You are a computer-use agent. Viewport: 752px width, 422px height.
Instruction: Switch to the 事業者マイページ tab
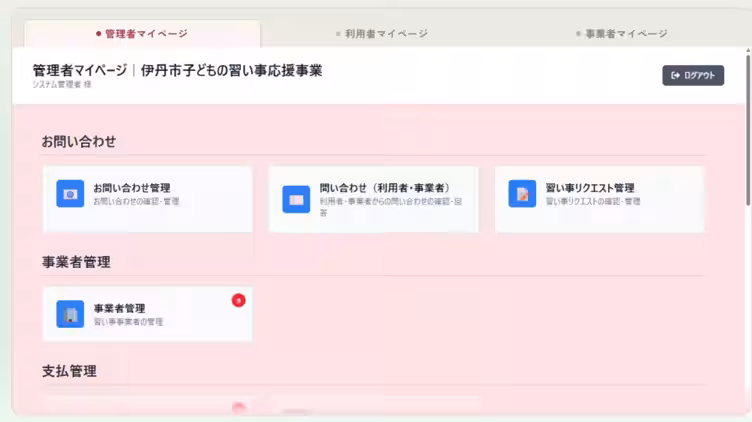[622, 34]
